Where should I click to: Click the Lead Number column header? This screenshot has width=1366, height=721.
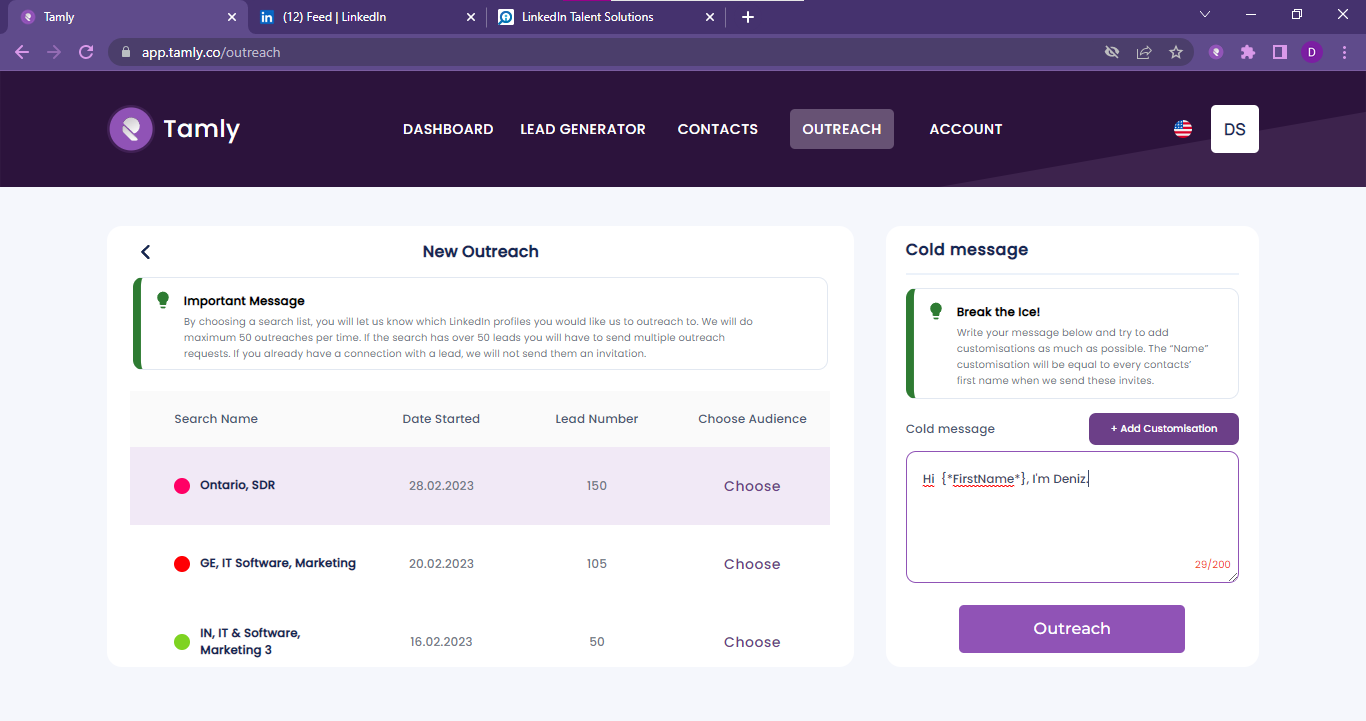click(597, 419)
